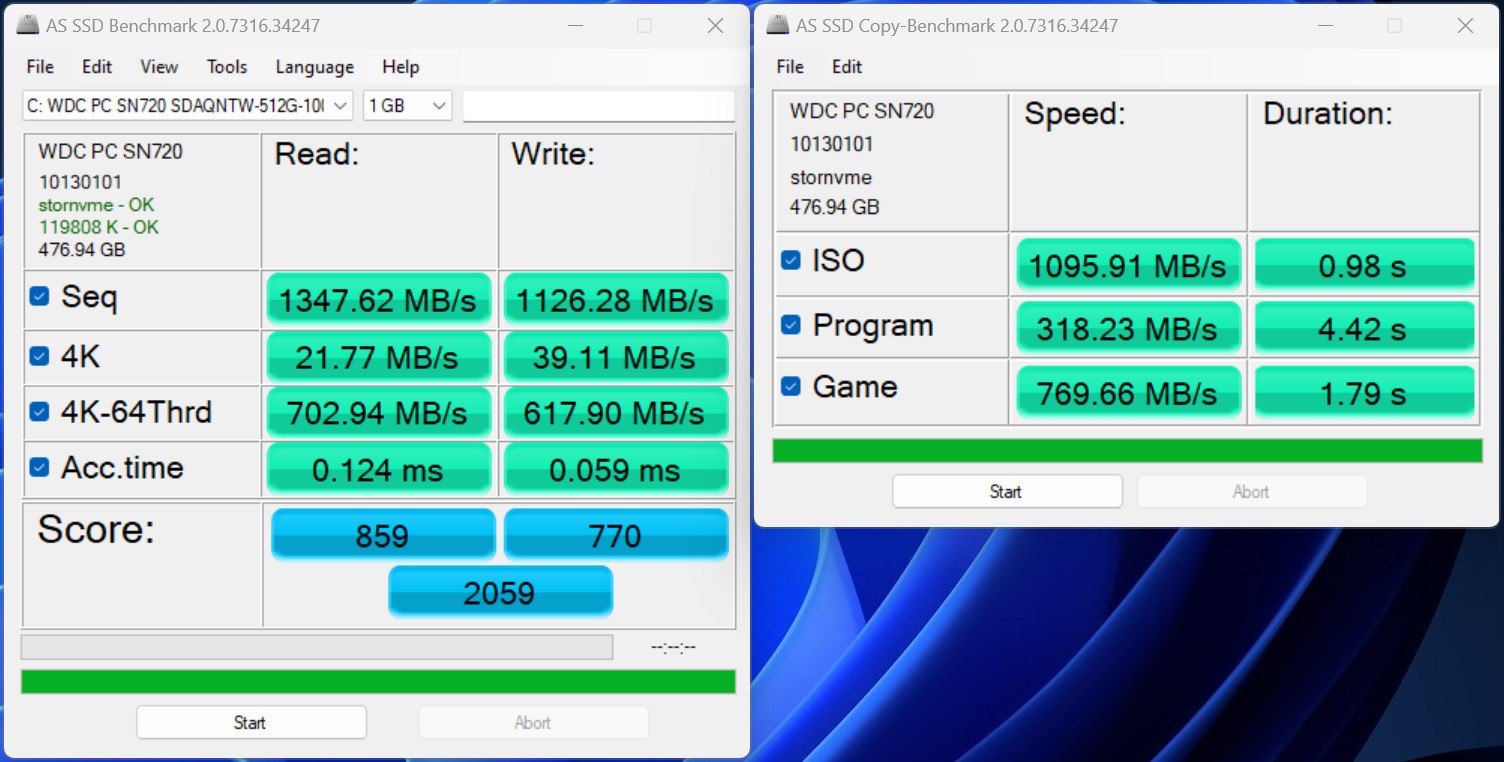Click the Seq read result 1347.62 MB/s

pos(379,299)
